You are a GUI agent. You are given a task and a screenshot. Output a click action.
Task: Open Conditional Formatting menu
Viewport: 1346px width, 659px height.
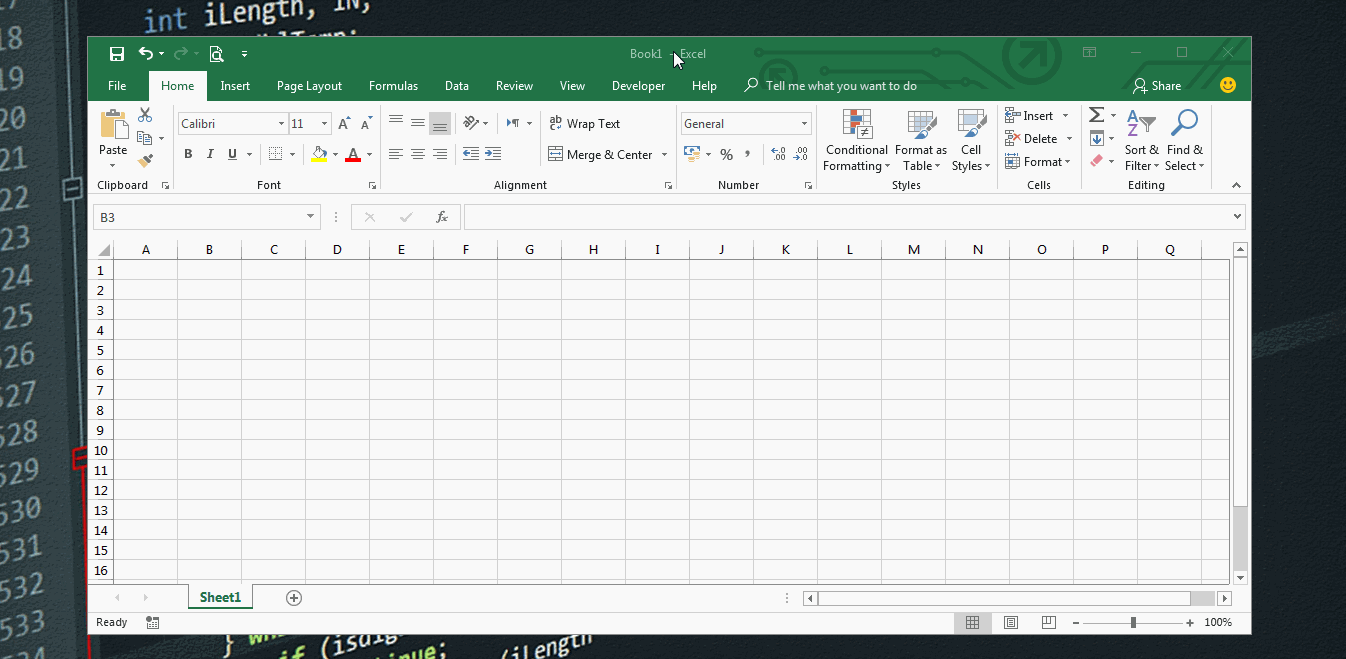coord(857,141)
